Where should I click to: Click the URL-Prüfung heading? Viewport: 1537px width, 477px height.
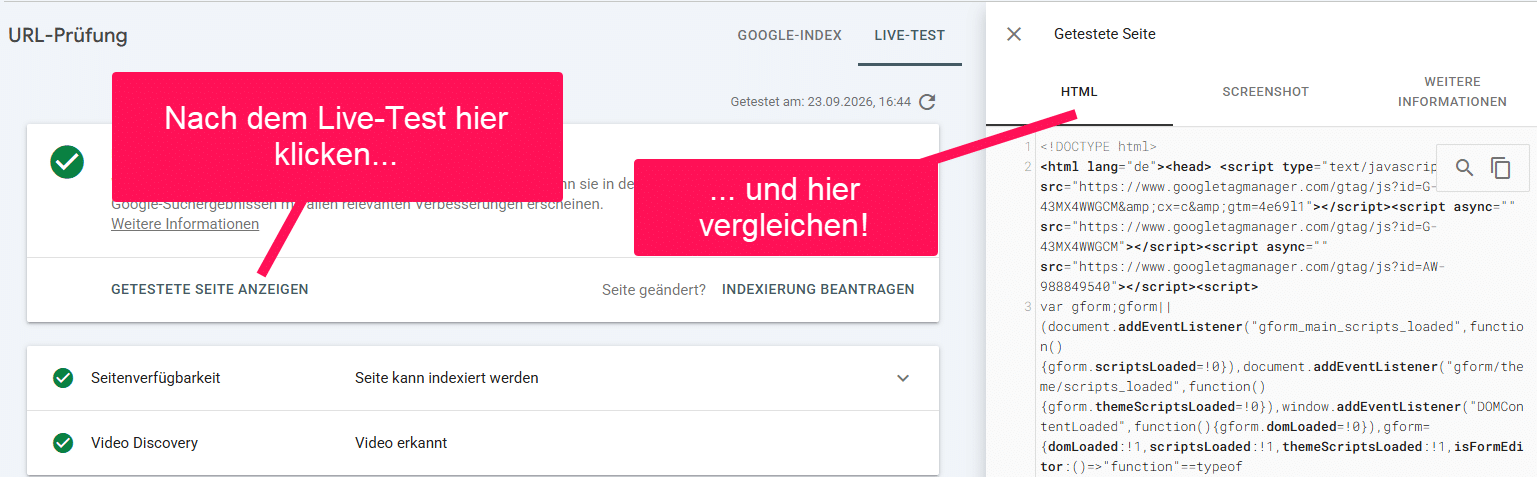coord(68,36)
